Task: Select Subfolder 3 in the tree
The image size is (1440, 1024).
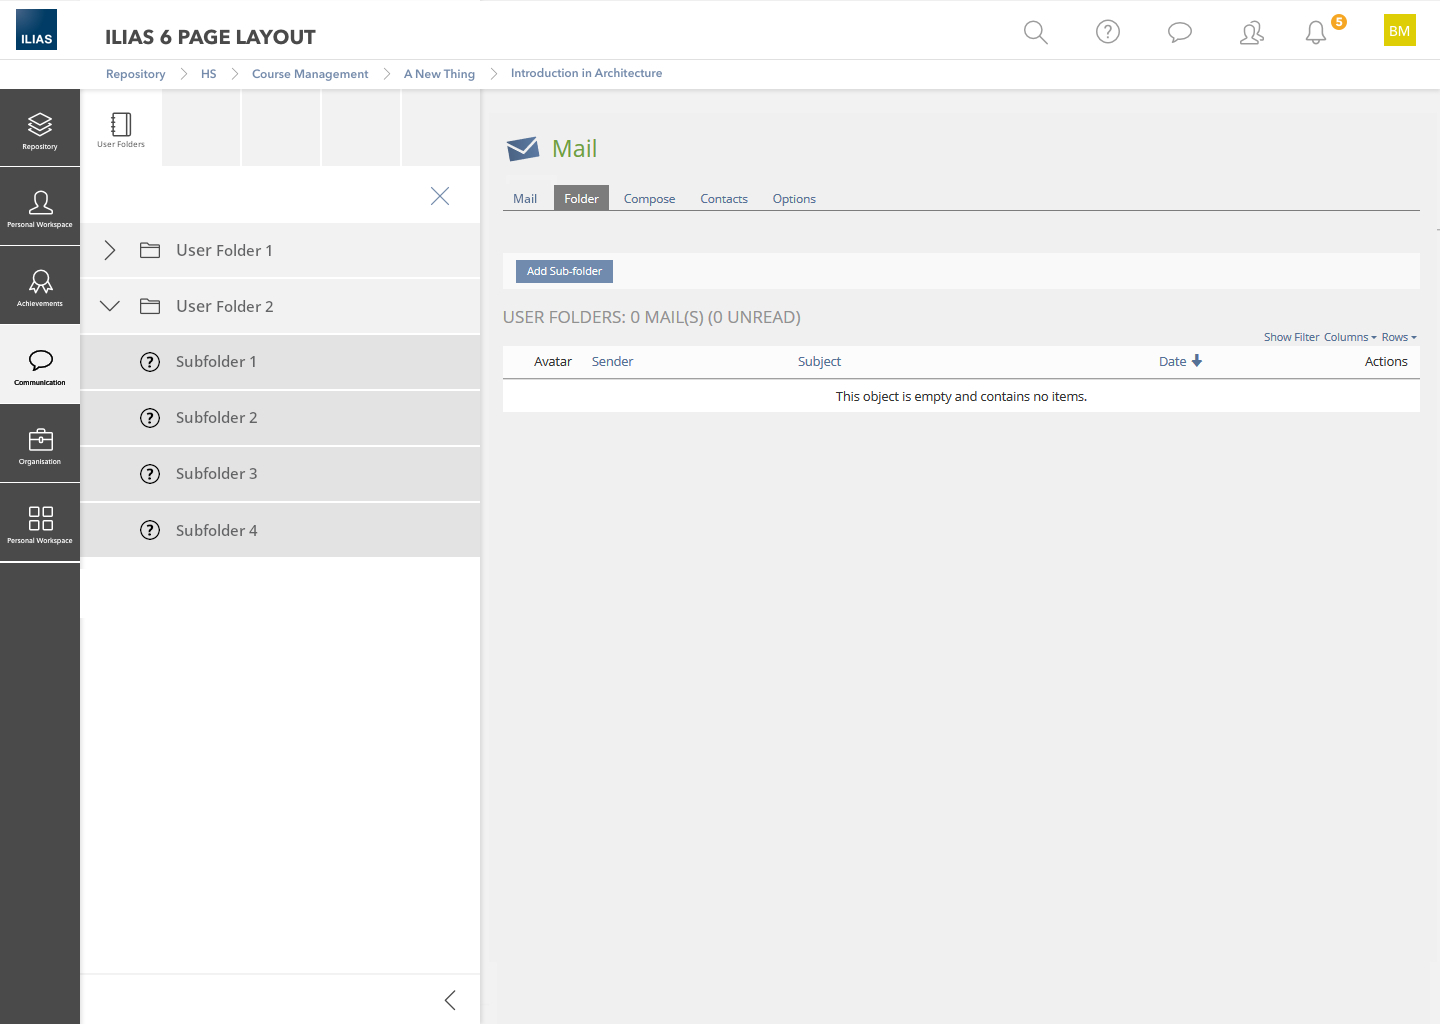Action: [216, 474]
